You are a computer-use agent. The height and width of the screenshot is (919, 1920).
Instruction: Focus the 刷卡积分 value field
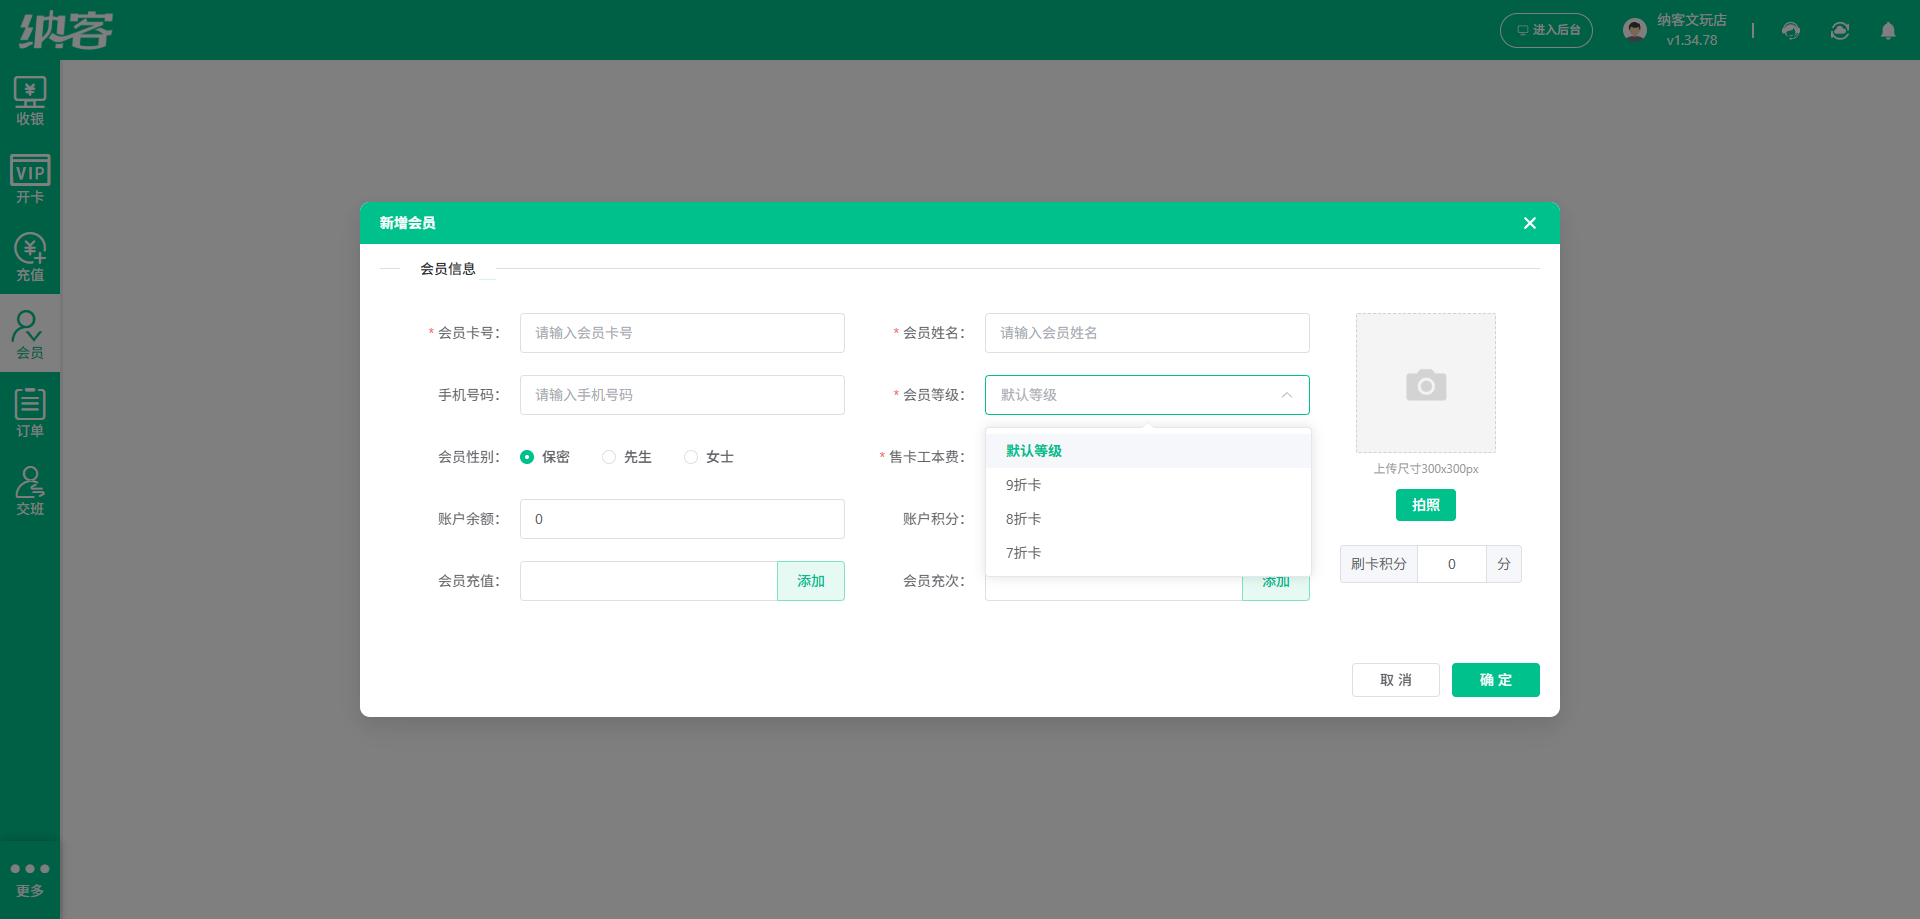pos(1452,564)
